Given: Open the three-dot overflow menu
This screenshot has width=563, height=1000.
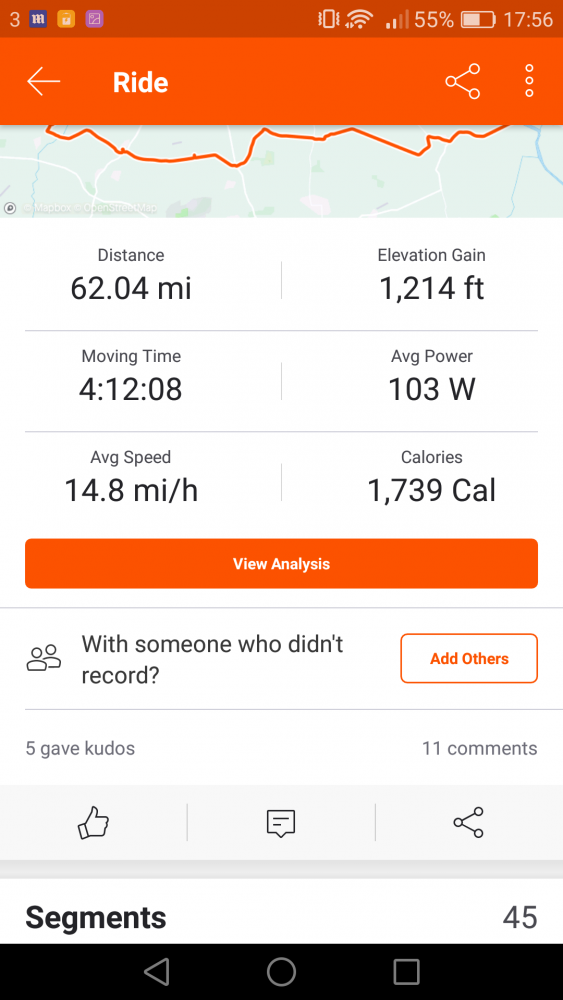Looking at the screenshot, I should 529,81.
